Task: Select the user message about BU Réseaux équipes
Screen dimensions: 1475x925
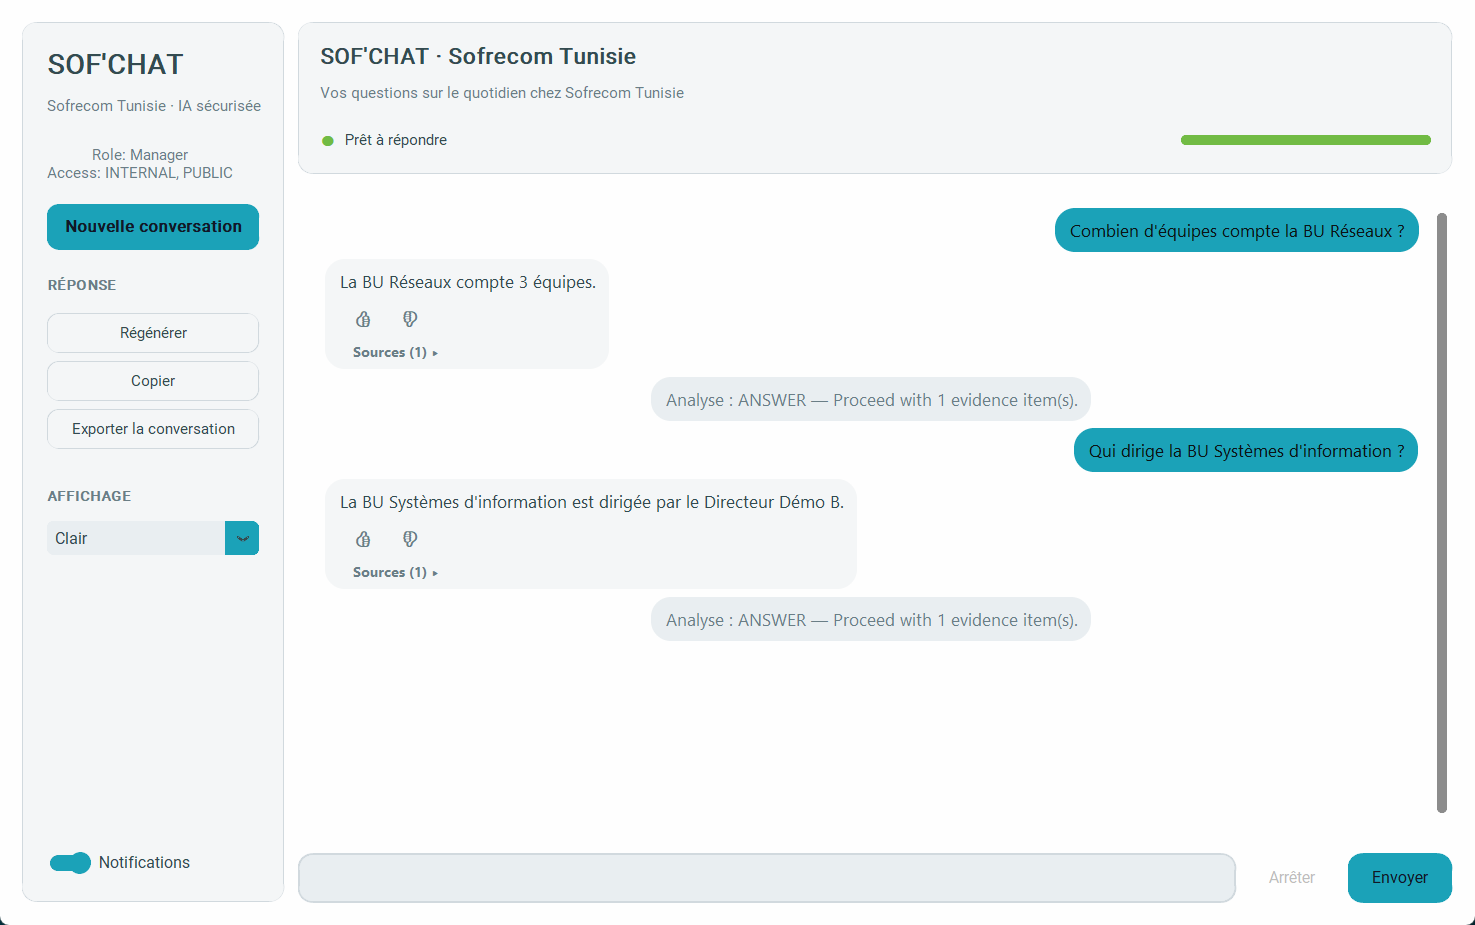Action: pos(1237,230)
